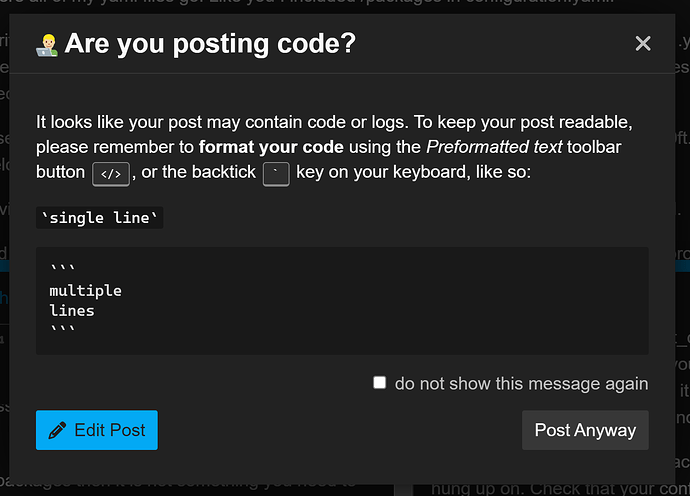
Task: Click inside the multiple lines code block
Action: coord(342,300)
